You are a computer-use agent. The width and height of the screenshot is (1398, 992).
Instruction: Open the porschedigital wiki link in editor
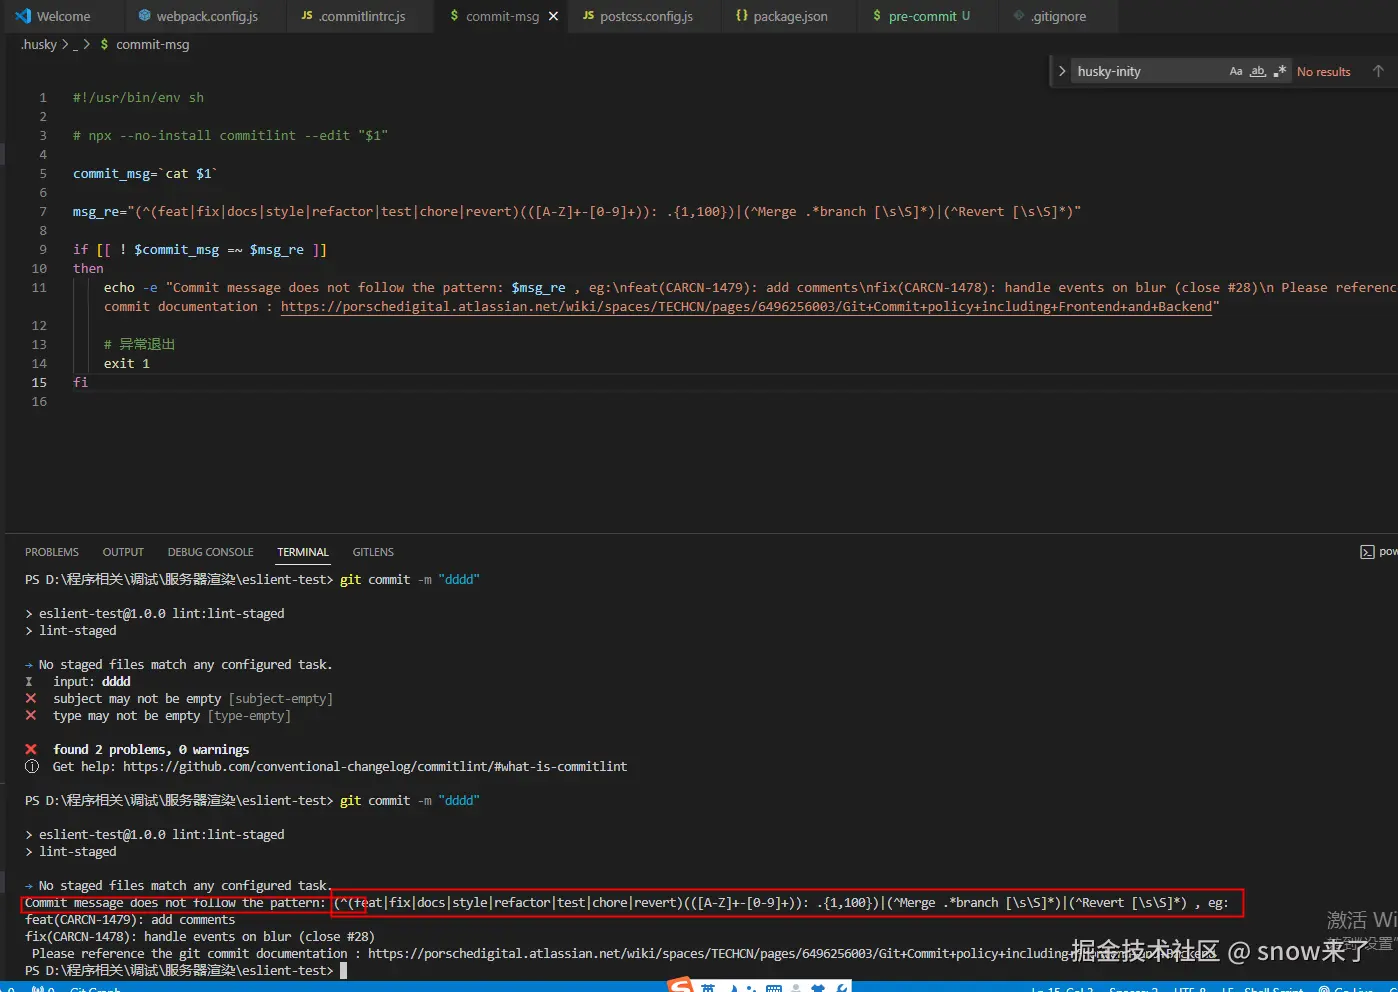click(x=746, y=306)
